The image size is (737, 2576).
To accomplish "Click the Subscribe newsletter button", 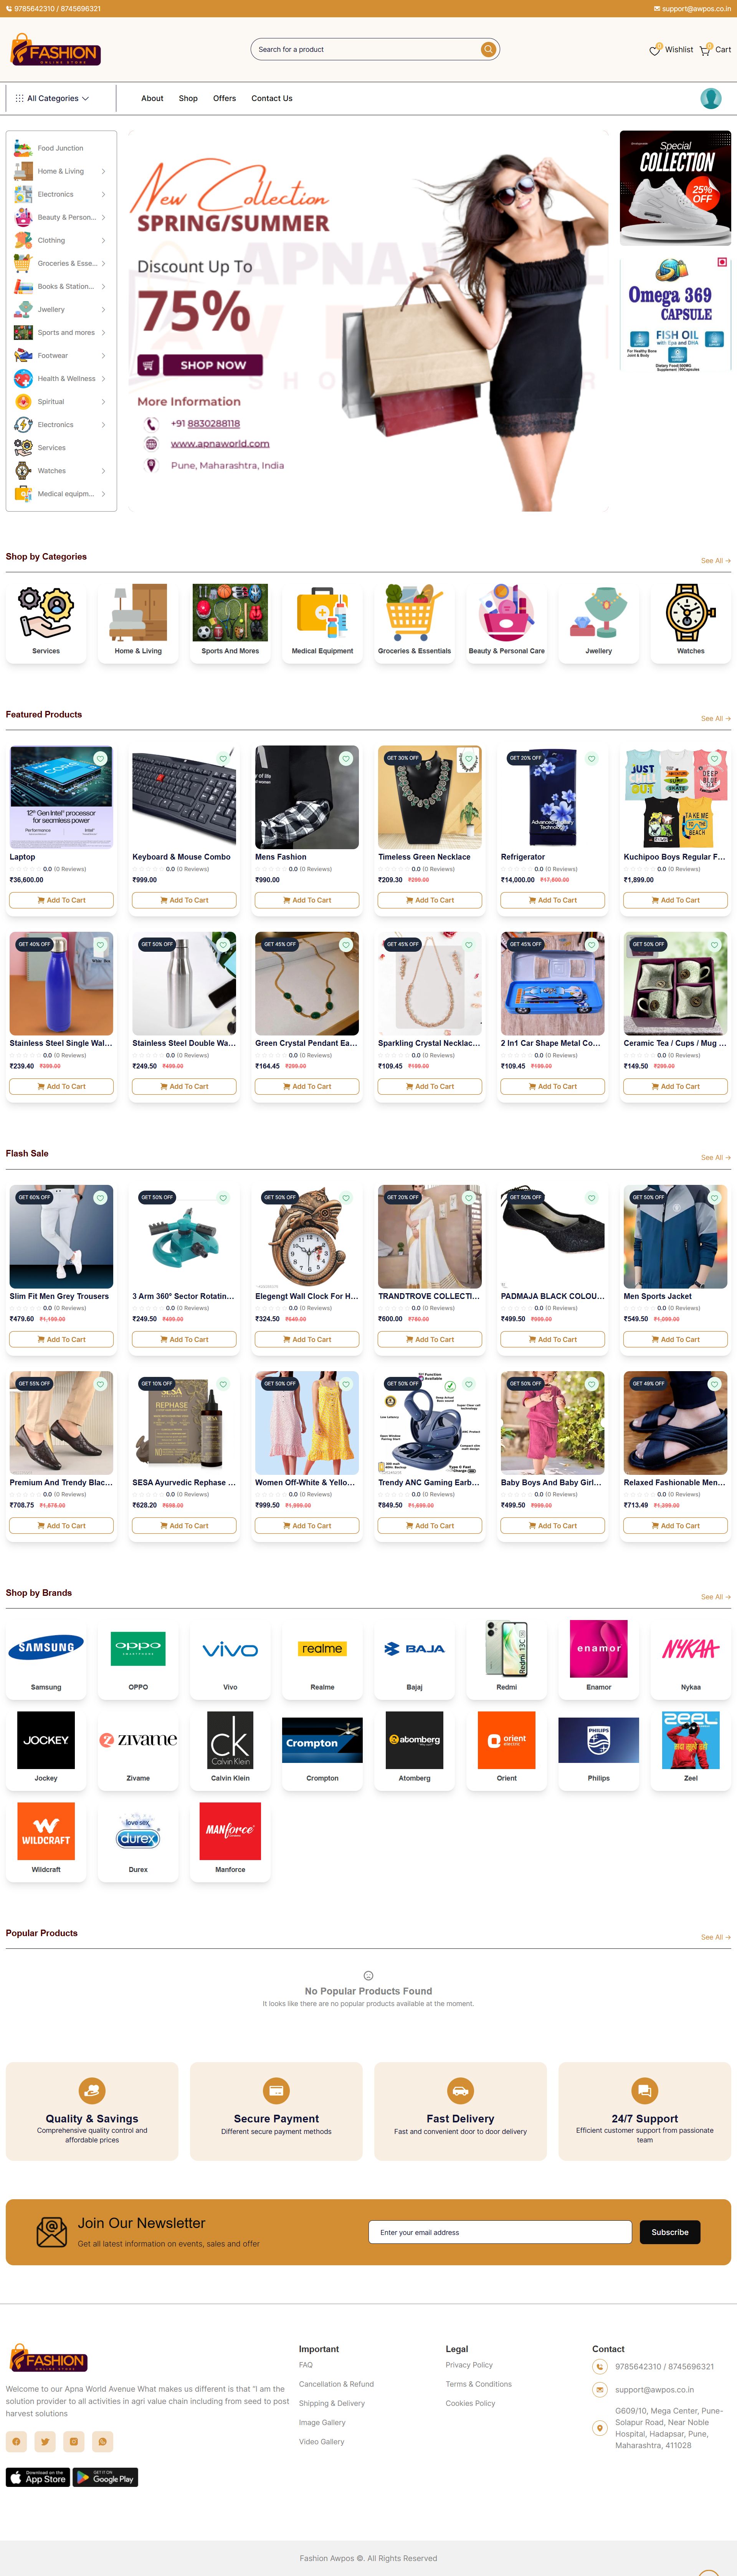I will pos(670,2232).
